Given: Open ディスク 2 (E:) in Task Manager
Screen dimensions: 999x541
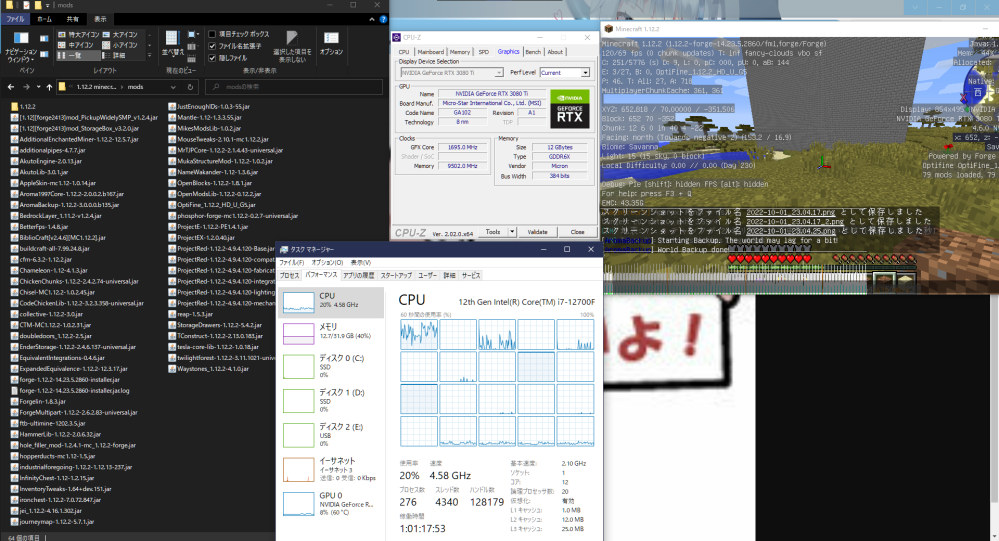Looking at the screenshot, I should 331,435.
